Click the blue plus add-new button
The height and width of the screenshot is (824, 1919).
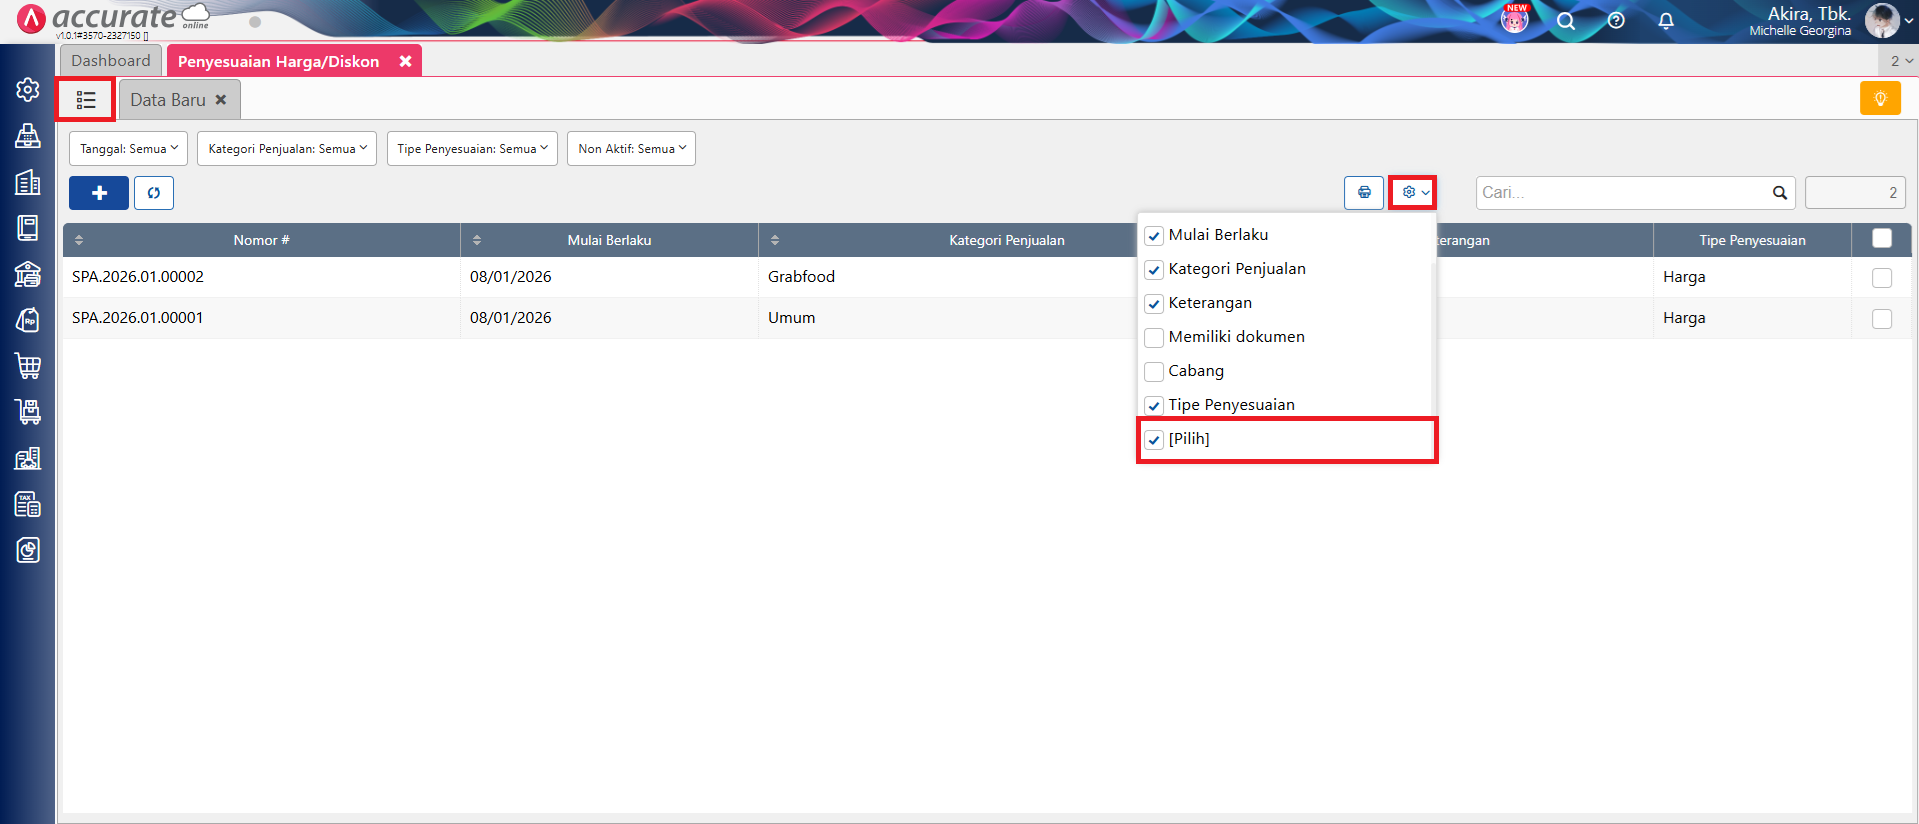[99, 193]
